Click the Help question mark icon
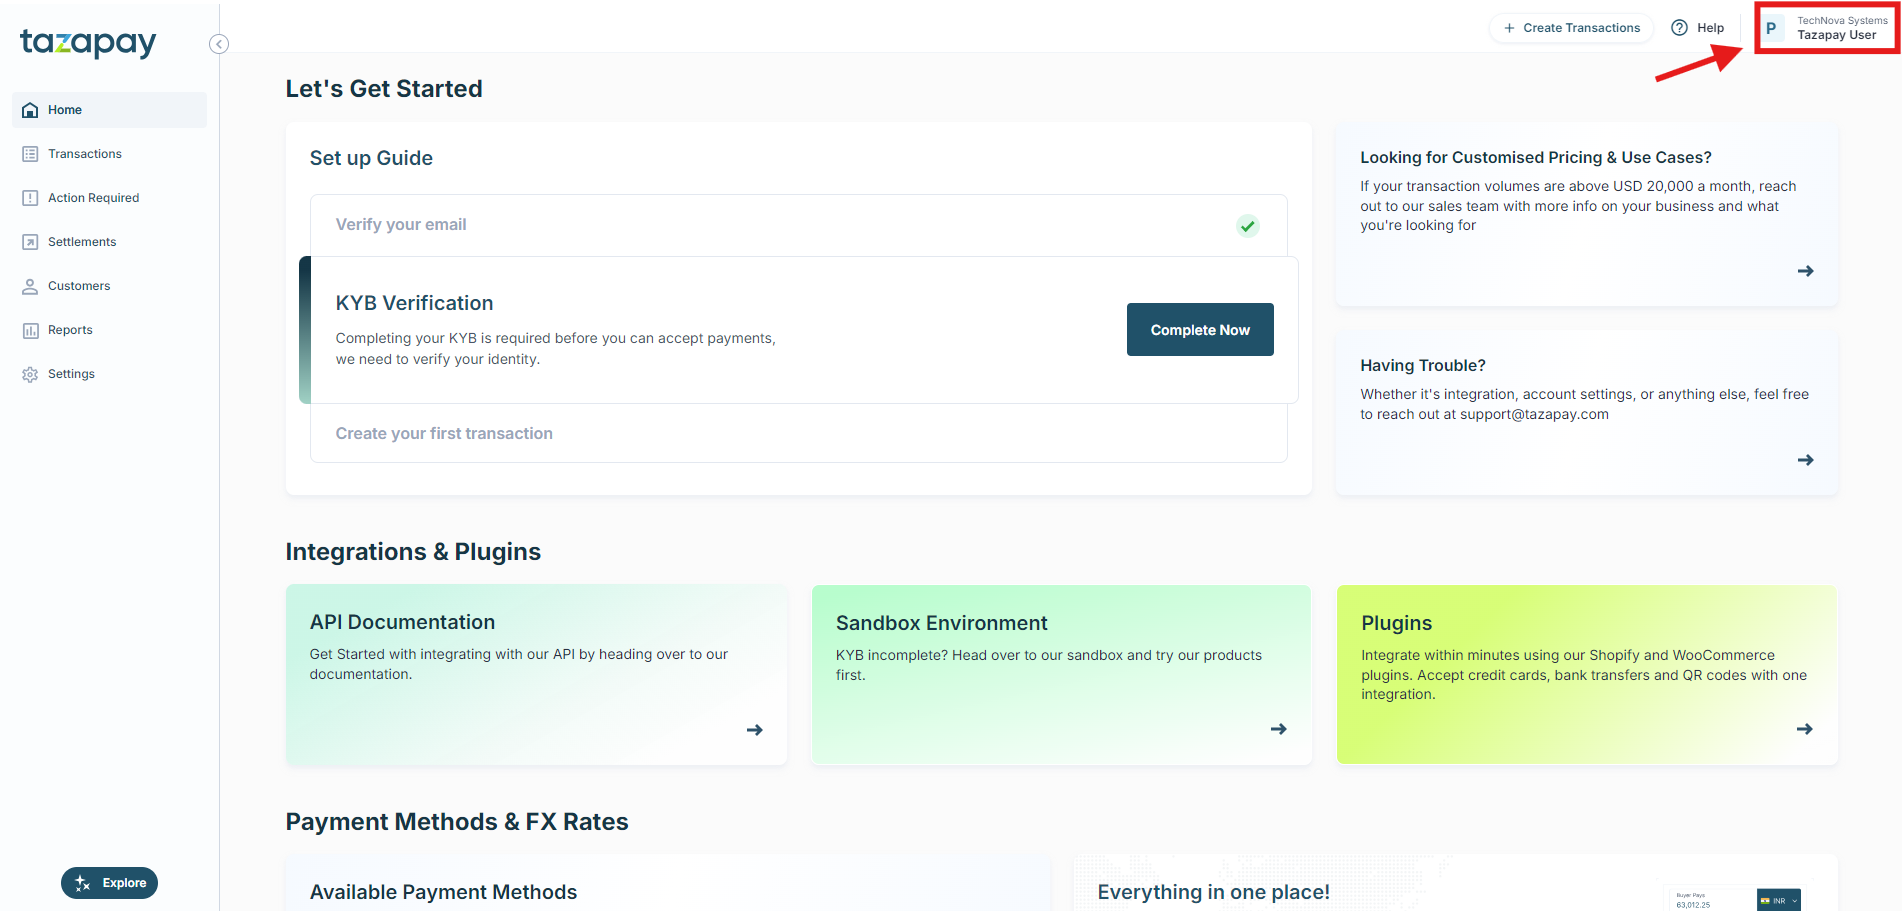This screenshot has height=911, width=1902. tap(1680, 28)
